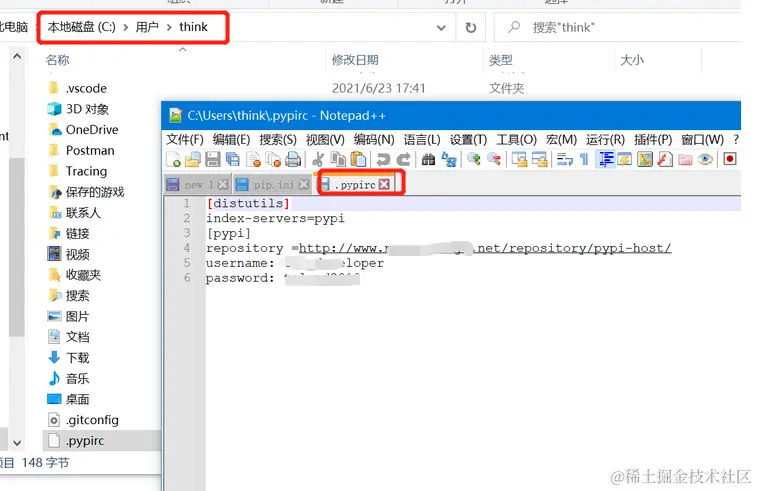Viewport: 757px width, 491px height.
Task: Toggle word wrap in Notepad++
Action: coord(564,159)
